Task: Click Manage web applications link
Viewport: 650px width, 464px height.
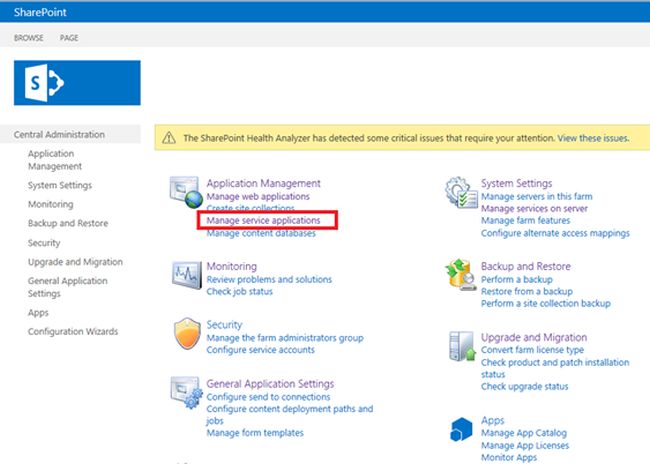Action: tap(258, 196)
